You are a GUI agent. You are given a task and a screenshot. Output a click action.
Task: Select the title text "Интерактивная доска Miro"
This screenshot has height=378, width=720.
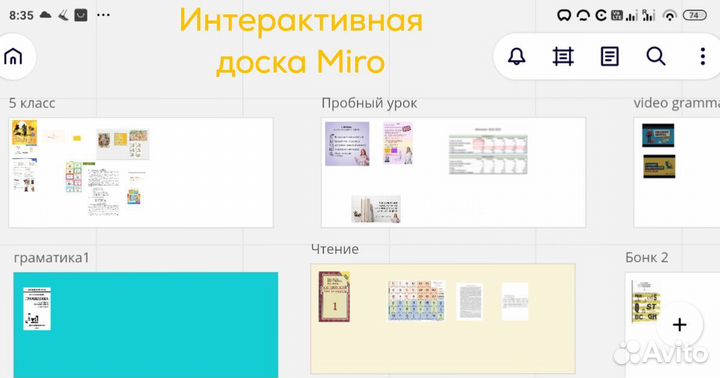pyautogui.click(x=301, y=40)
